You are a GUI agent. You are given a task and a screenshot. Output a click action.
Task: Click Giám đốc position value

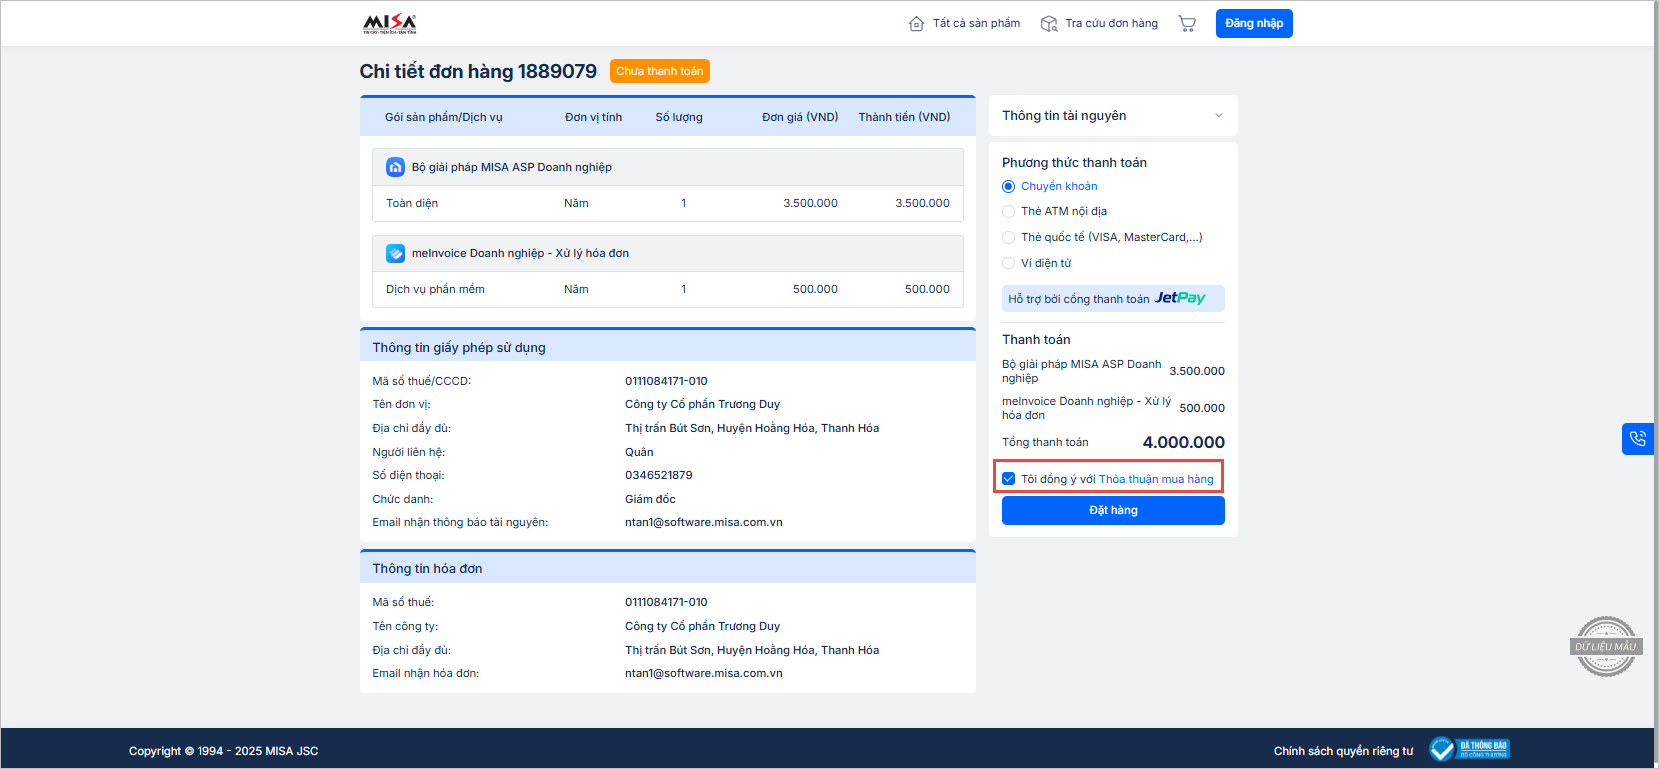tap(650, 499)
